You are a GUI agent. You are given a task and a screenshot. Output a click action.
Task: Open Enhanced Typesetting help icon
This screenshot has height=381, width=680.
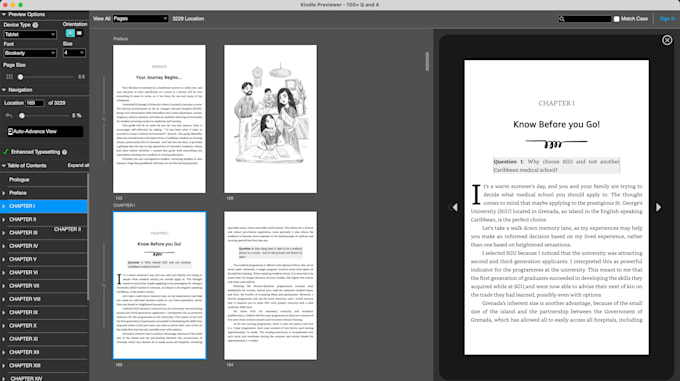pyautogui.click(x=65, y=152)
